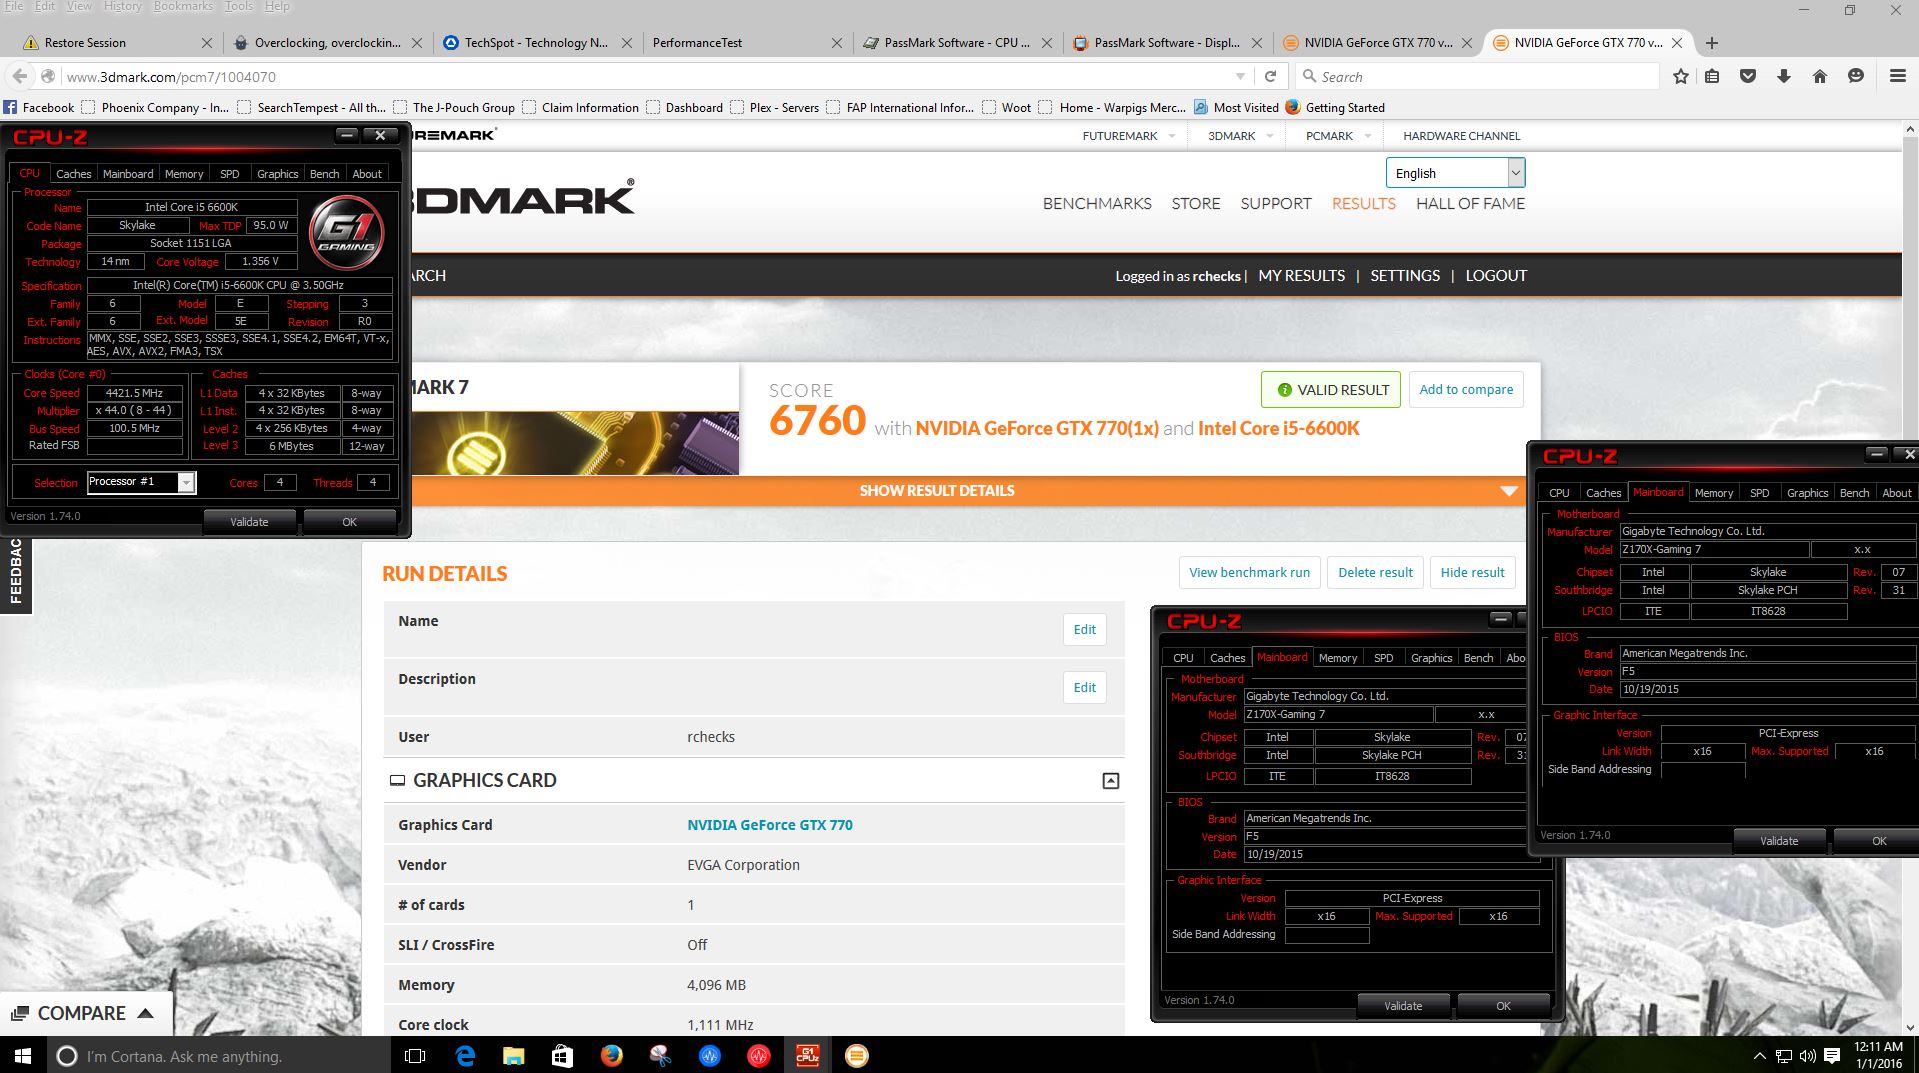Click the LOGOUT link

(1496, 276)
